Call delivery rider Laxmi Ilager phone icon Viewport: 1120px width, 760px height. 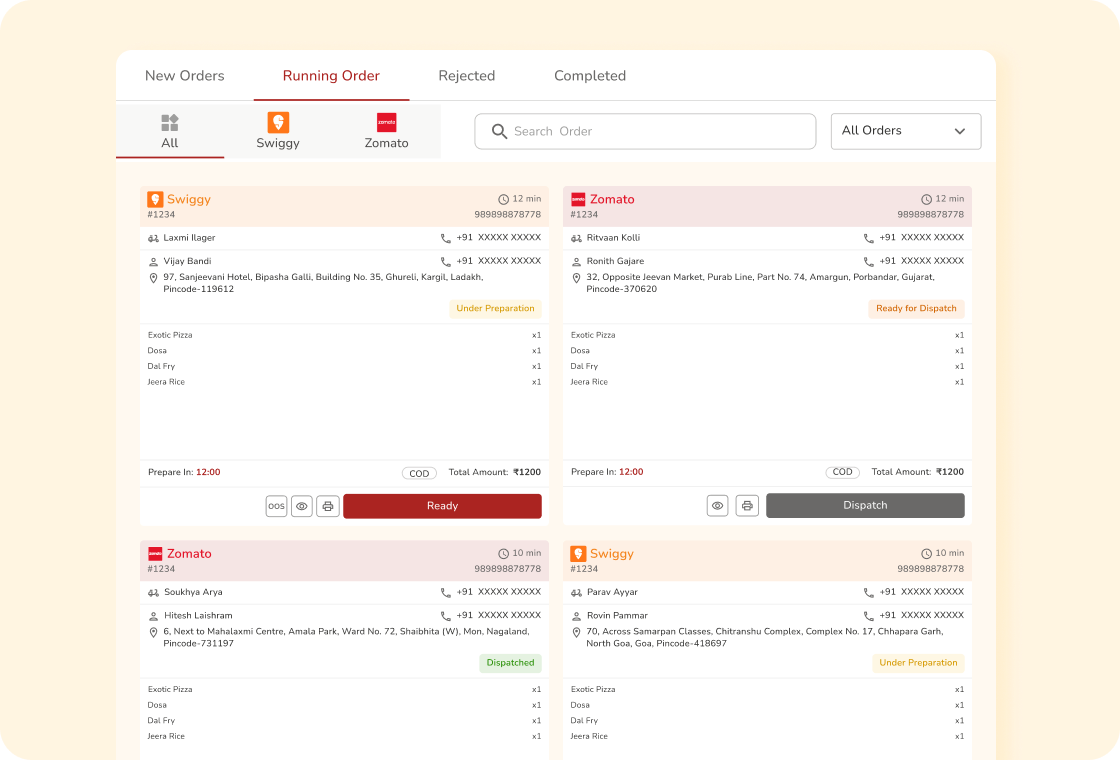point(446,238)
